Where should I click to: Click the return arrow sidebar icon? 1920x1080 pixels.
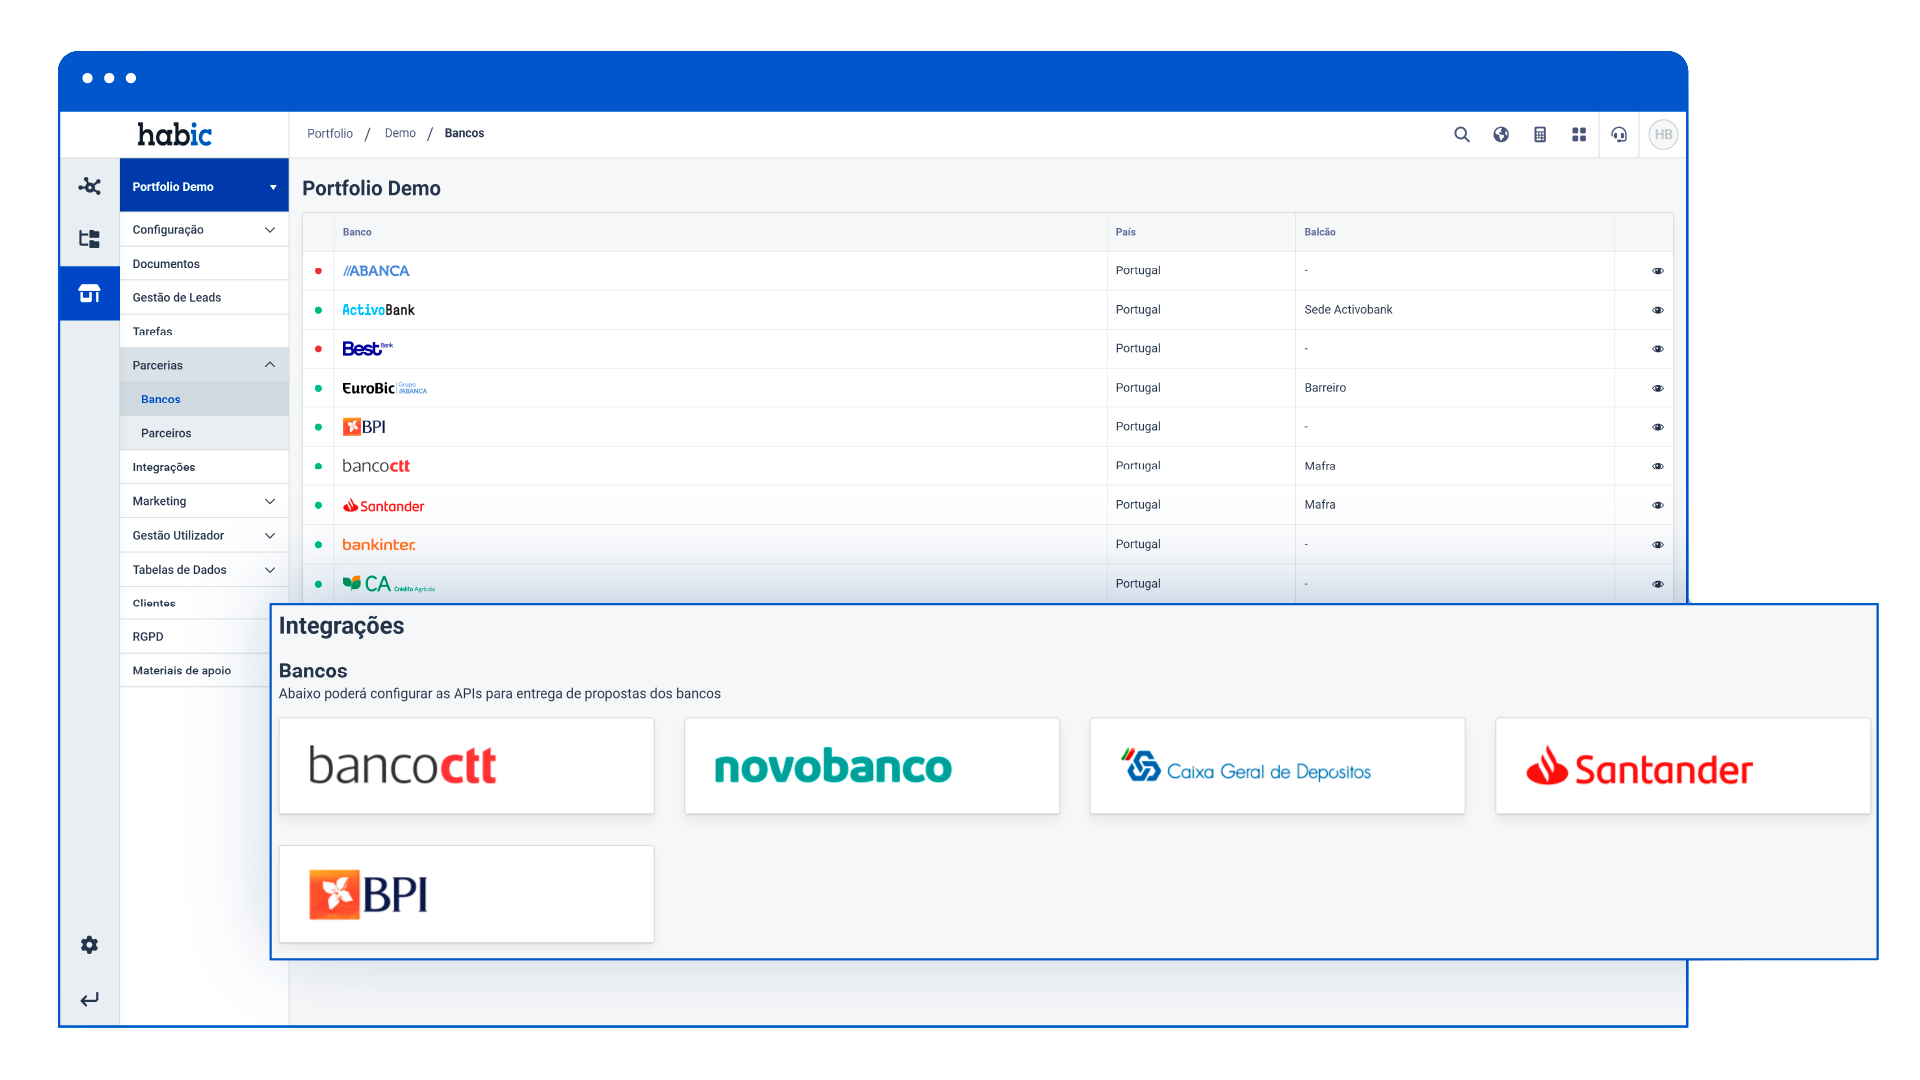tap(89, 999)
